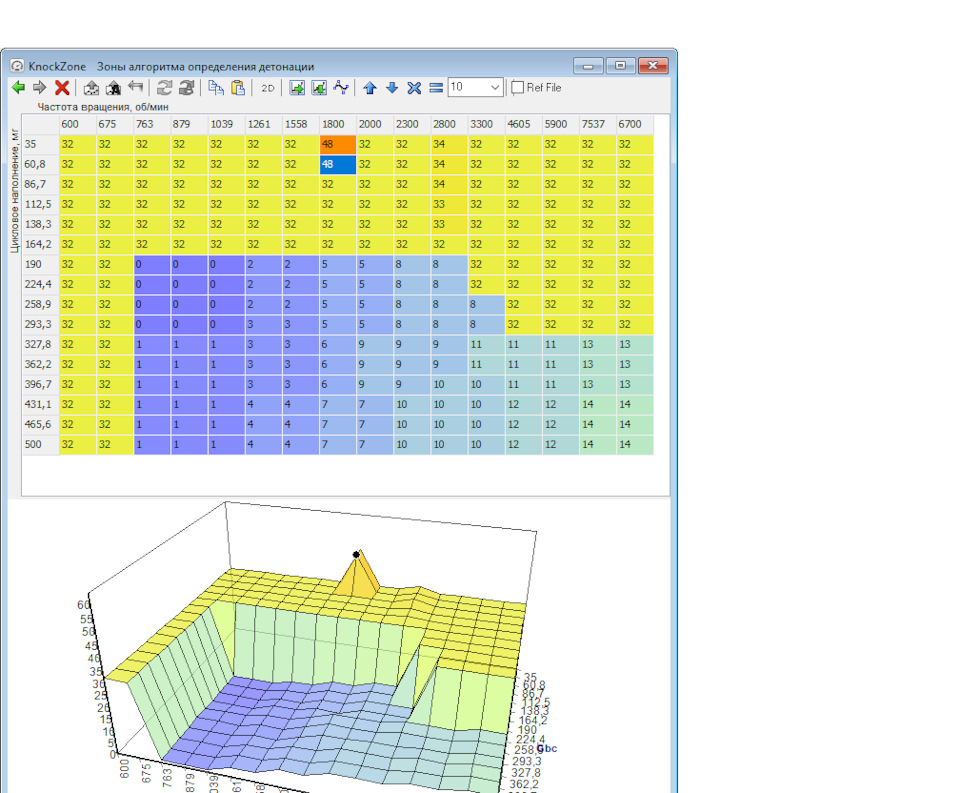Paste data with the clipboard icon
This screenshot has height=793, width=960.
[238, 88]
